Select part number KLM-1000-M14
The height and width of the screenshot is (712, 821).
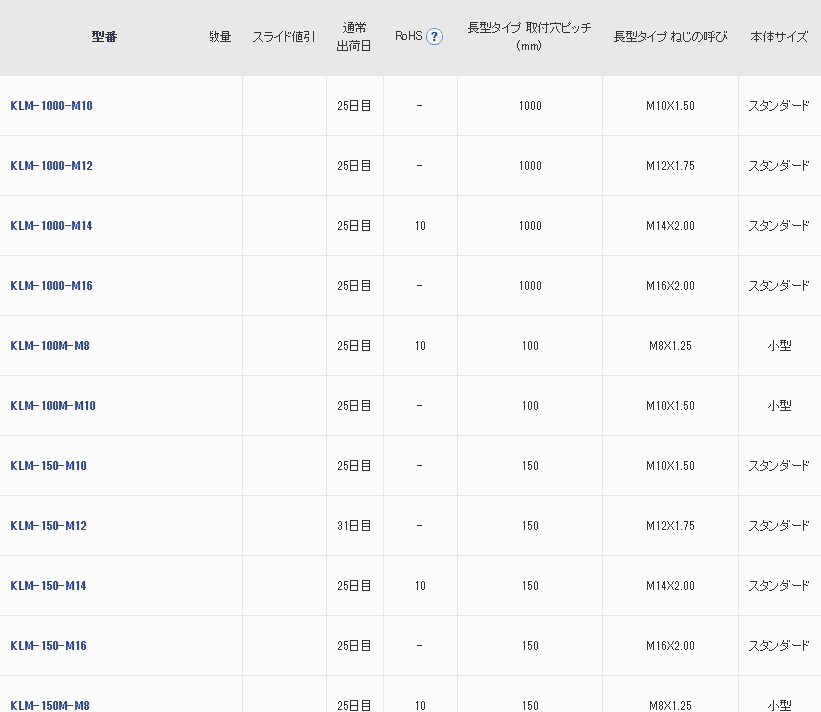click(51, 226)
